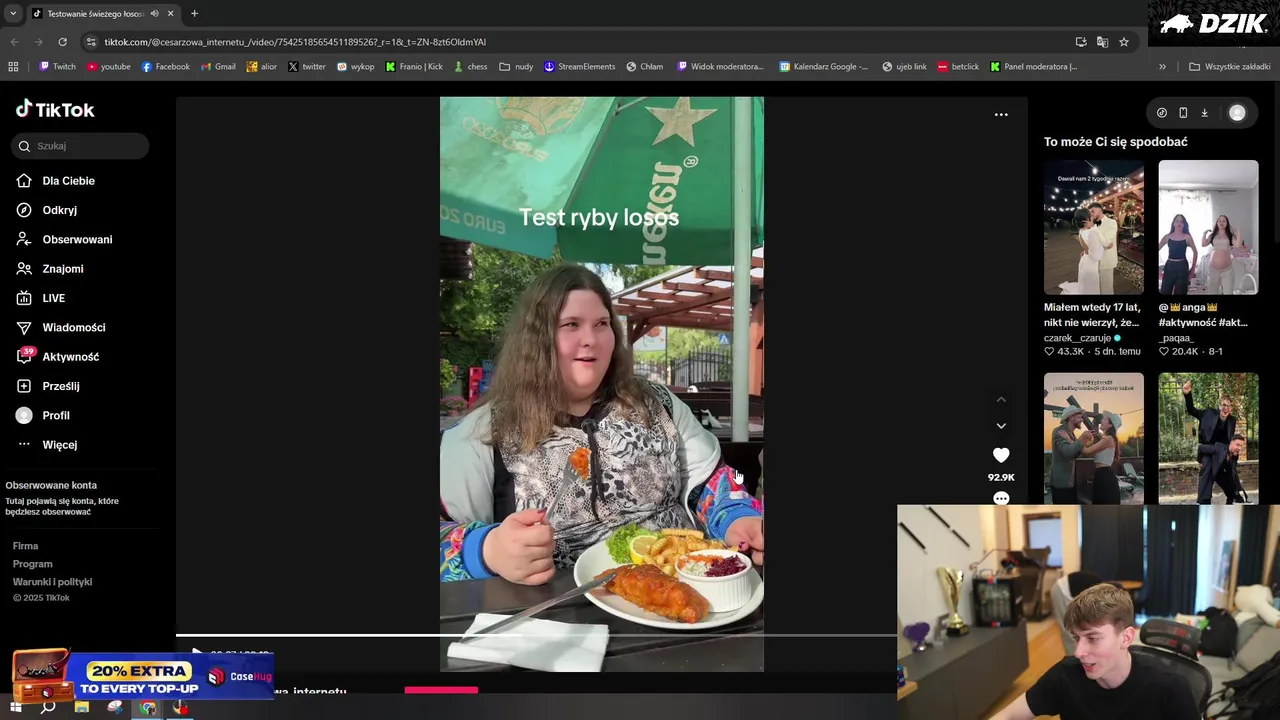
Task: Click _paqaa_ username
Action: point(1176,338)
